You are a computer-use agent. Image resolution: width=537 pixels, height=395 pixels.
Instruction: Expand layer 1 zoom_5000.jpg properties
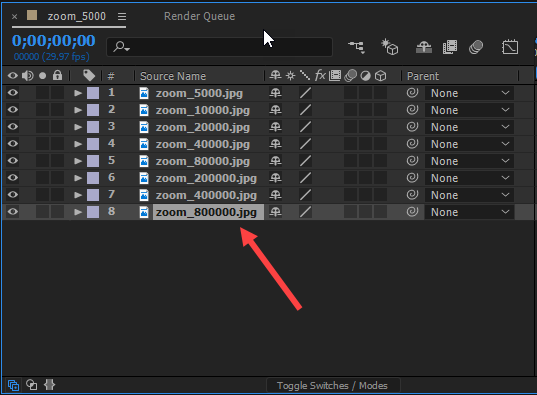78,93
